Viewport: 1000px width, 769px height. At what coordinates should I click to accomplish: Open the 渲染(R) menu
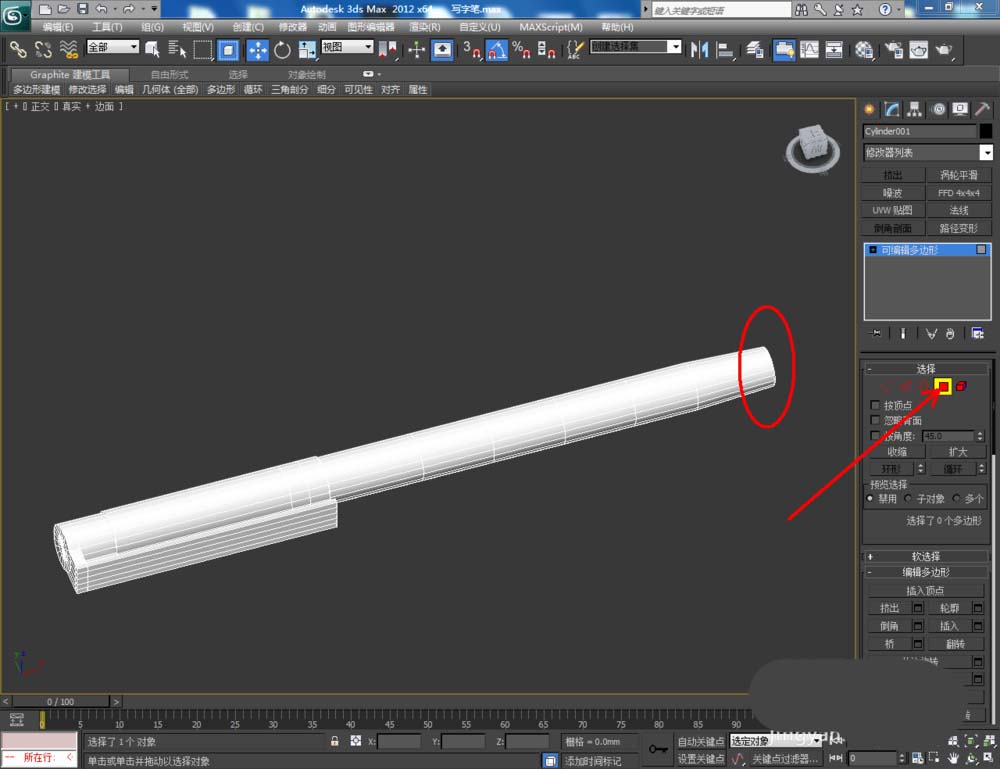pyautogui.click(x=425, y=27)
